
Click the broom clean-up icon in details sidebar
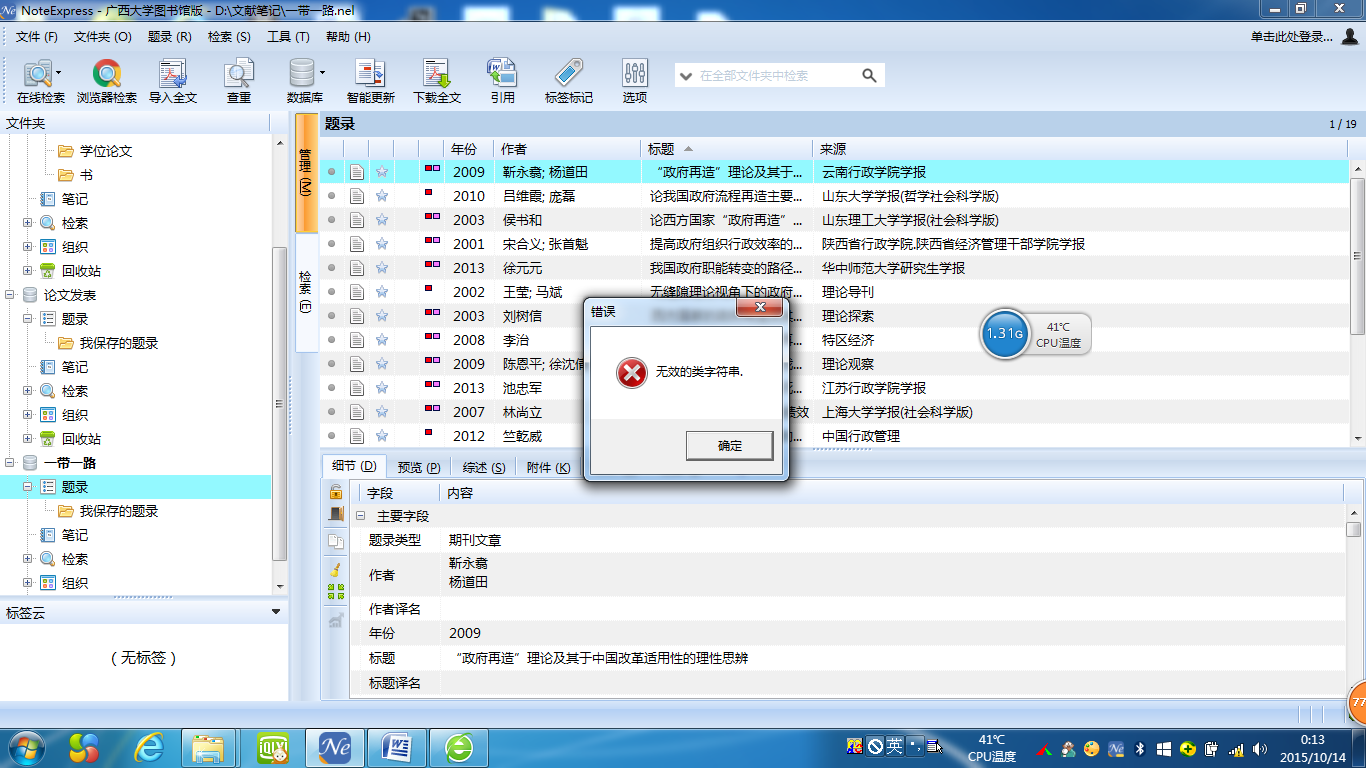coord(336,568)
